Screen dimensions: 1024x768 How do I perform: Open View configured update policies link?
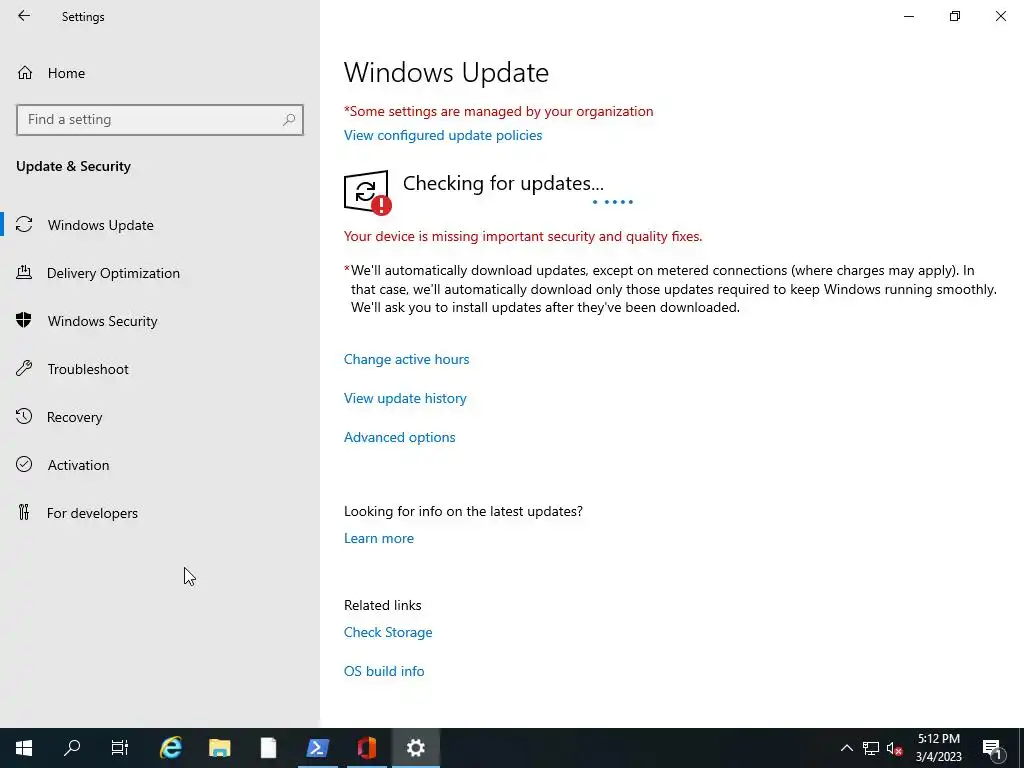point(443,135)
